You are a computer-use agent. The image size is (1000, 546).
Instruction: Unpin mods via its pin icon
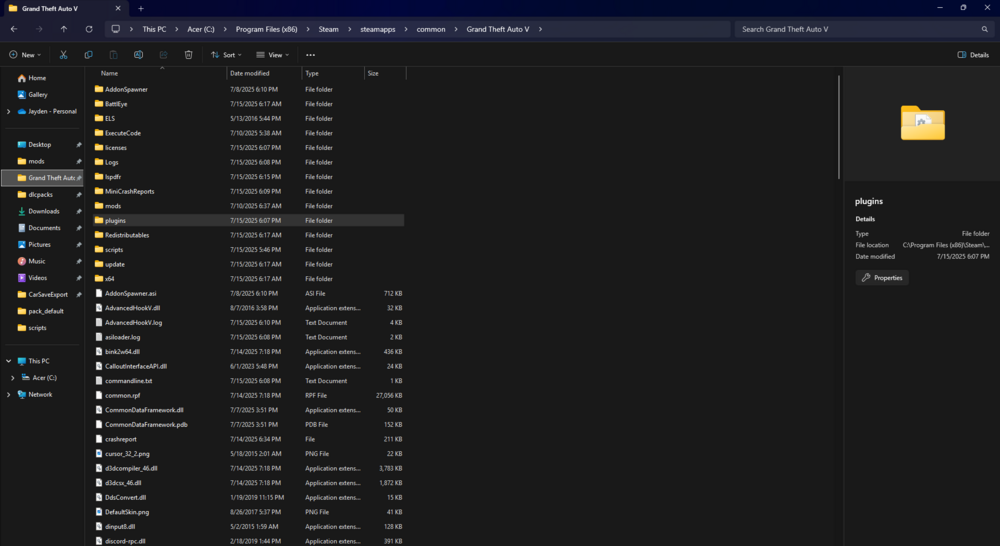pos(78,161)
